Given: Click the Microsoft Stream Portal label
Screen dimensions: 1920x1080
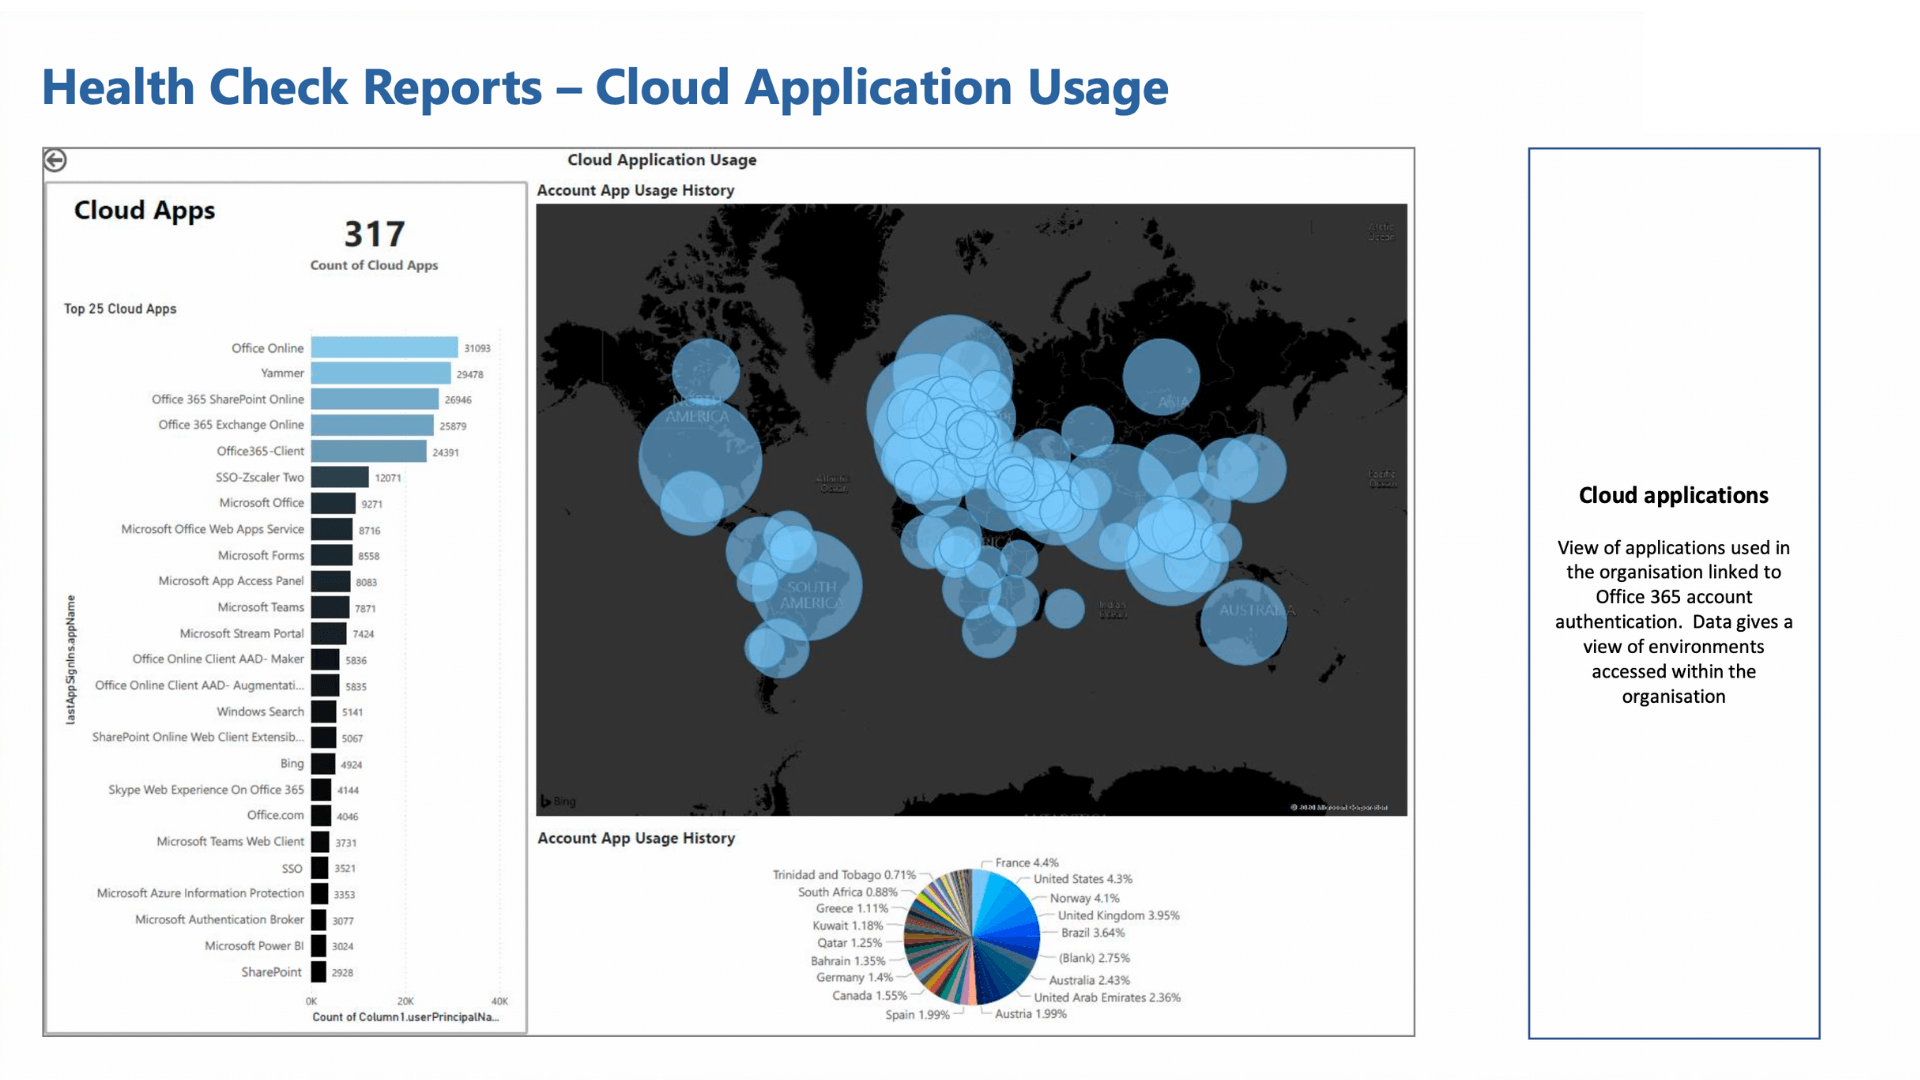Looking at the screenshot, I should click(241, 633).
